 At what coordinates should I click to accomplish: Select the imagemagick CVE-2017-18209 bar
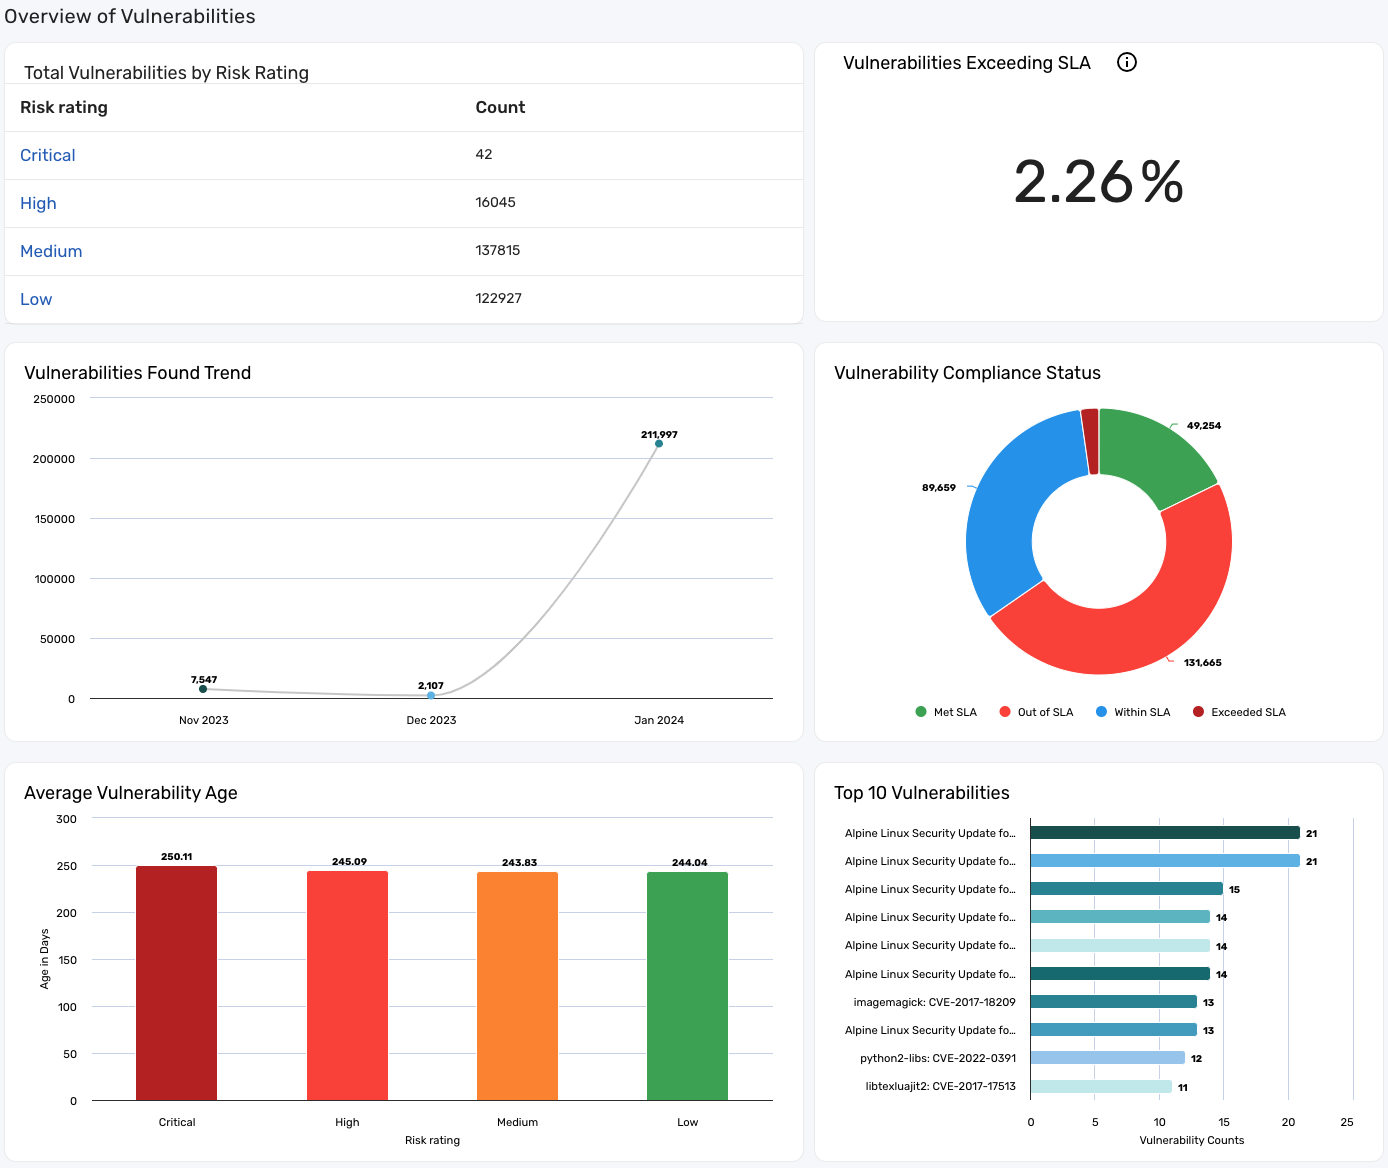pos(1113,1002)
